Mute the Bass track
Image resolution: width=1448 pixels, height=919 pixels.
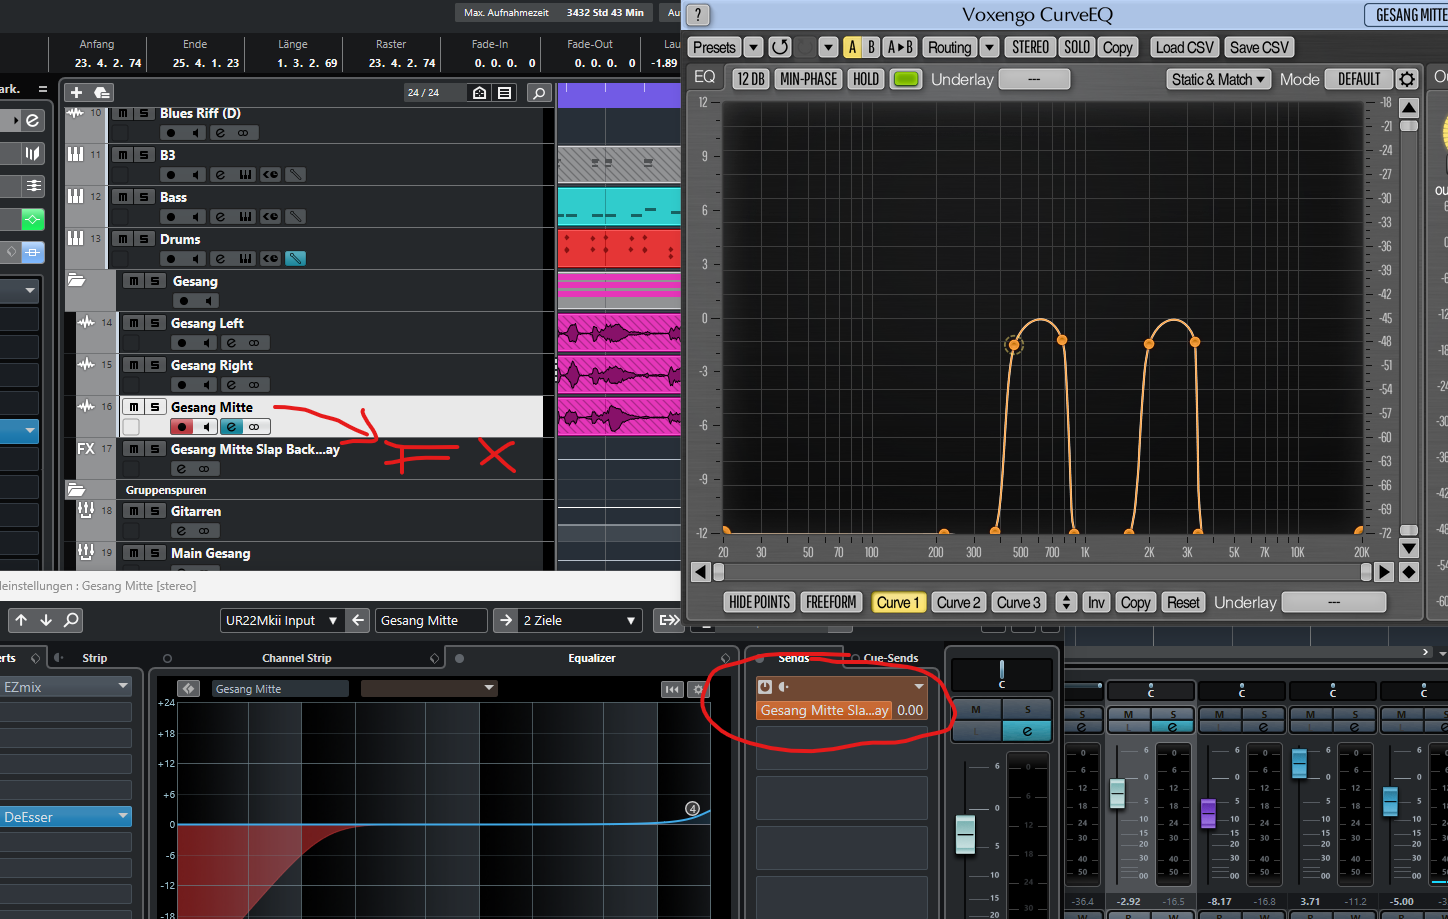pos(122,198)
